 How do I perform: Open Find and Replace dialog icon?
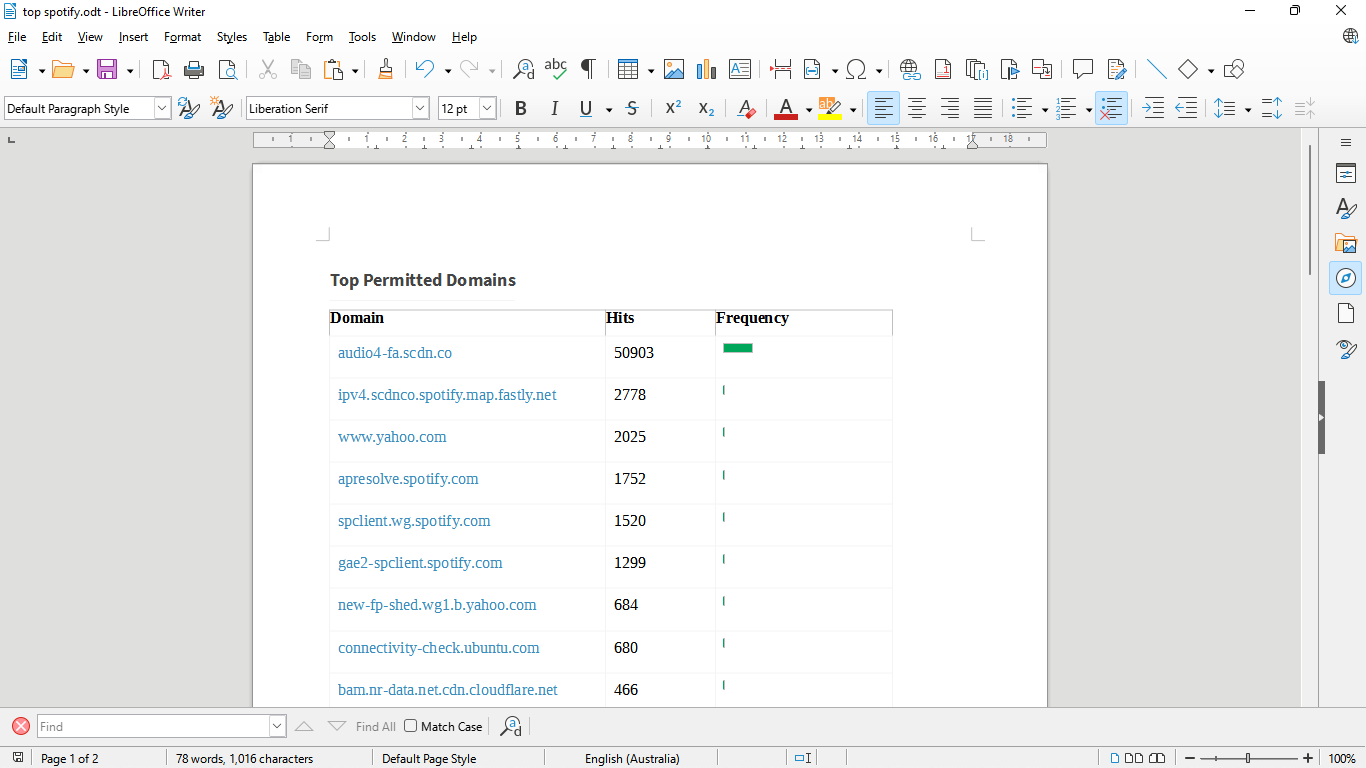point(523,69)
